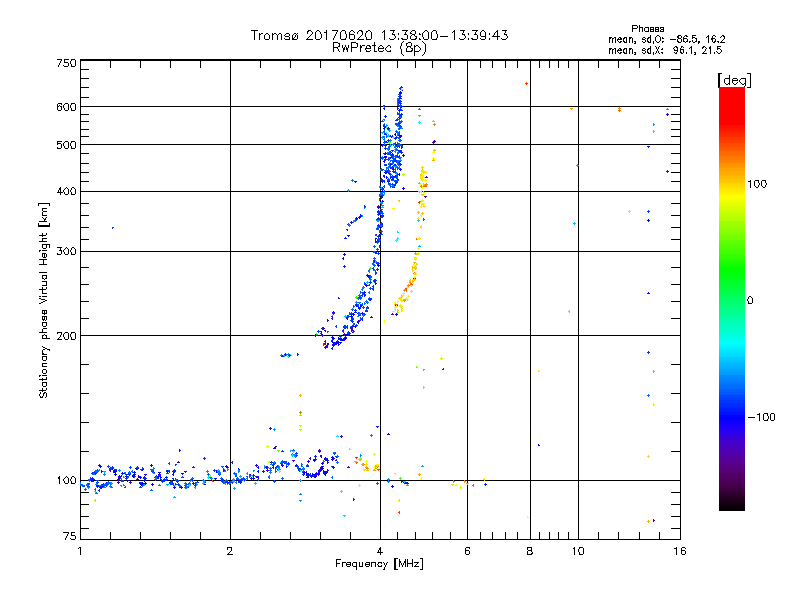Click the 'RwPretec (8p)' subtitle
The height and width of the screenshot is (600, 800).
(379, 48)
